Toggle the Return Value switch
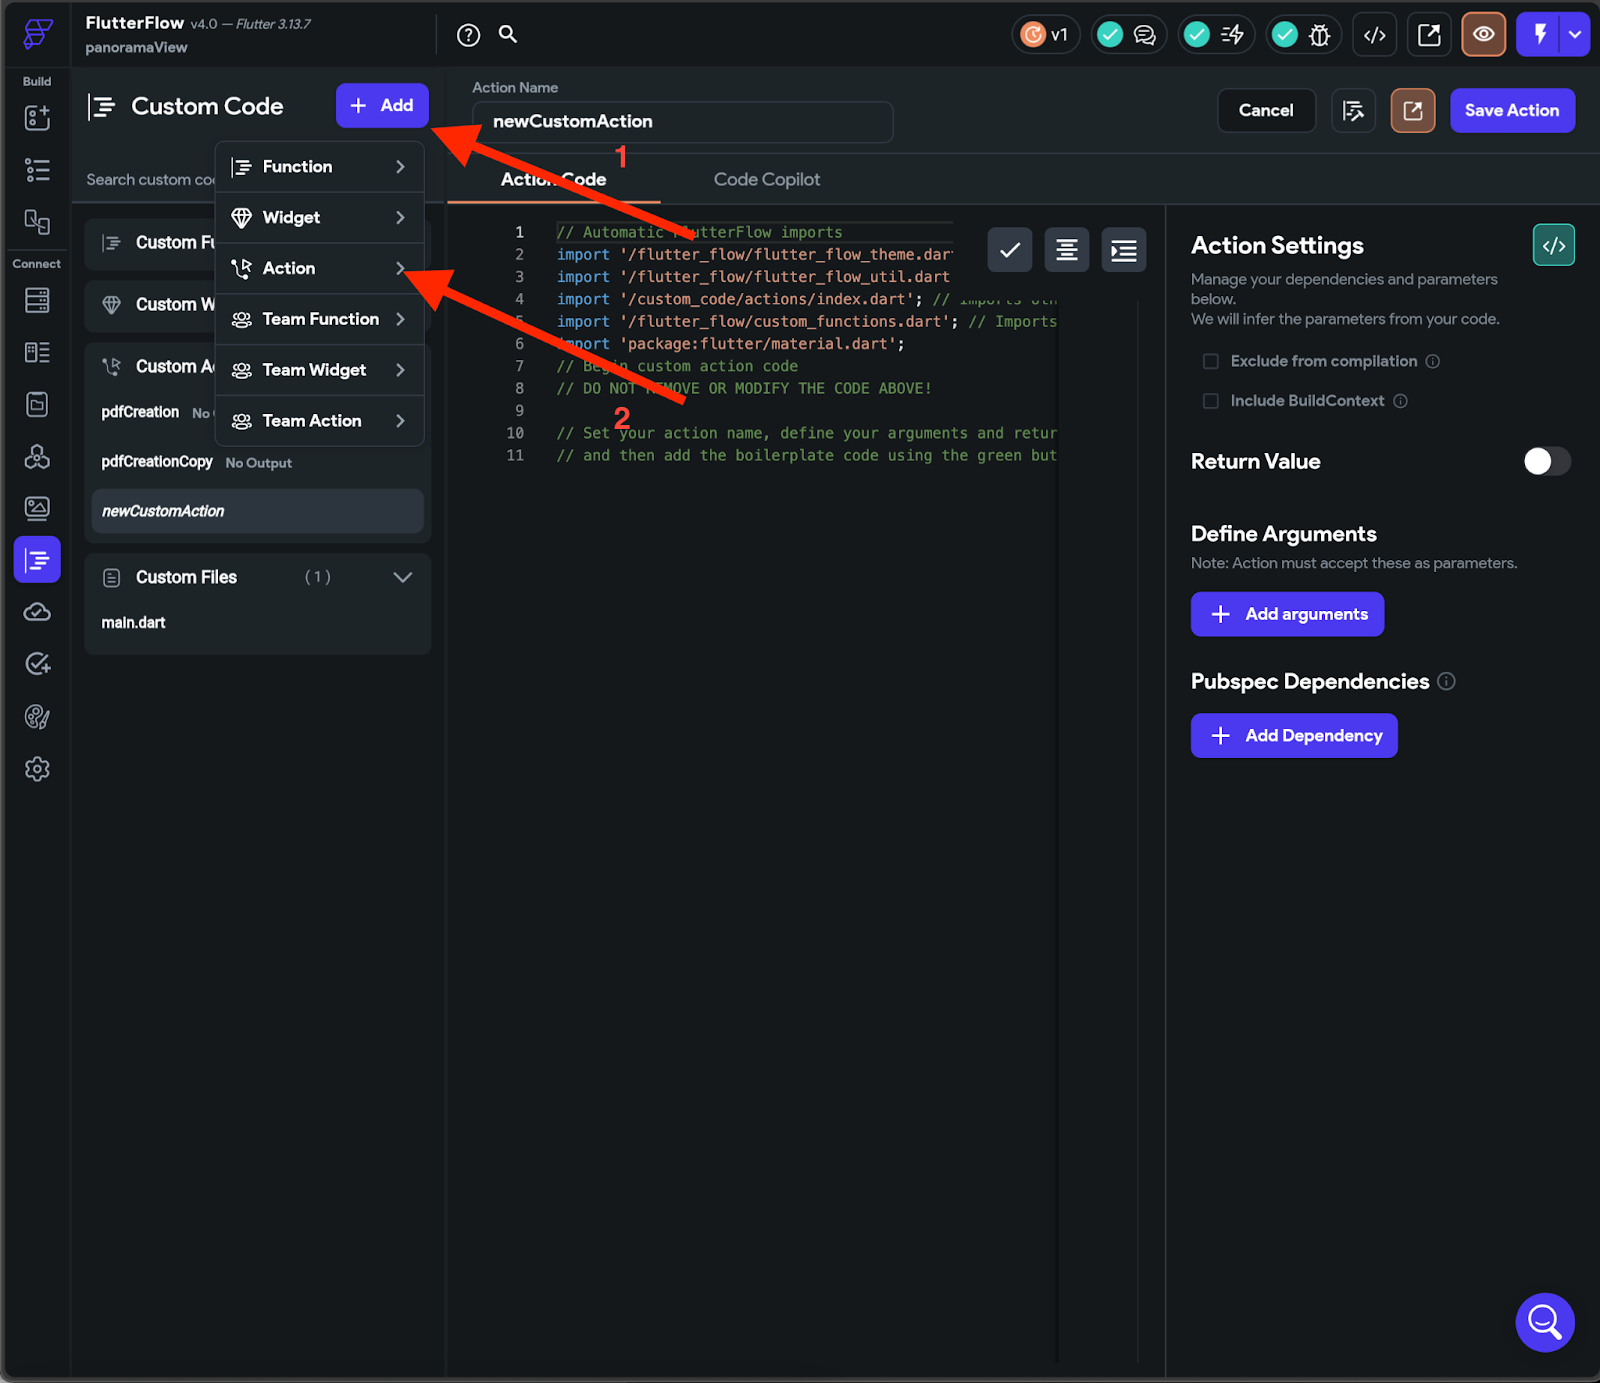The width and height of the screenshot is (1600, 1383). [1547, 461]
